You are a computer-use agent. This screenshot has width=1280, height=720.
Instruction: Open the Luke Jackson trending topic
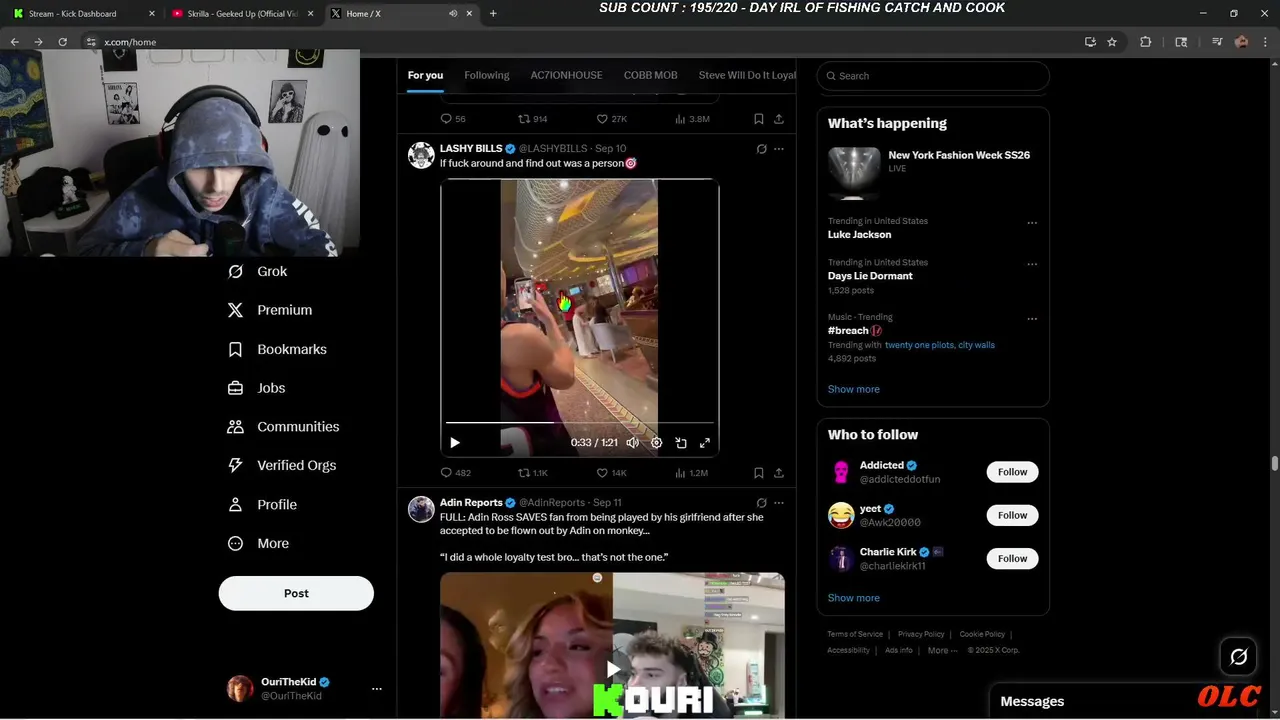click(x=859, y=235)
